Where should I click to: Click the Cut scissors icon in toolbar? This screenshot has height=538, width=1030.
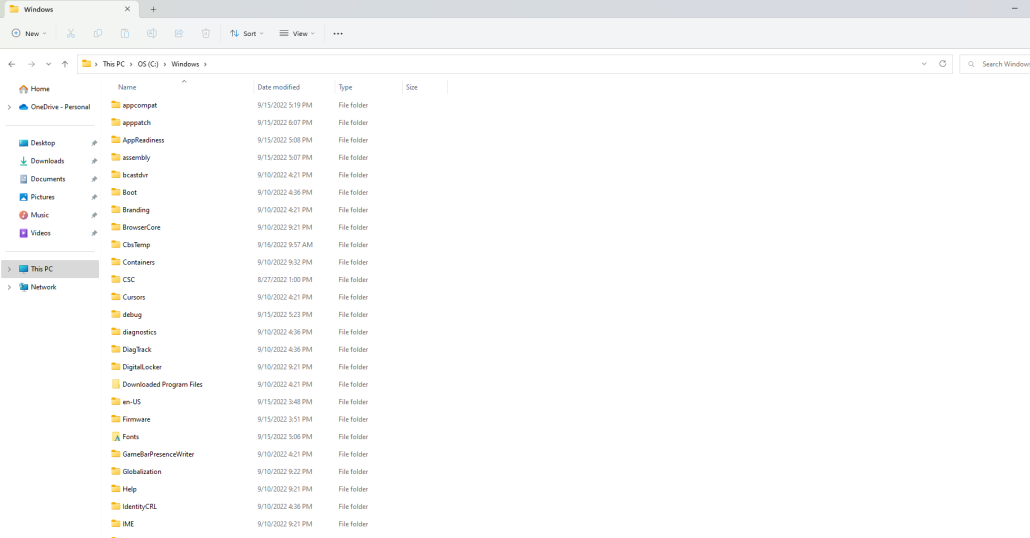[x=71, y=34]
